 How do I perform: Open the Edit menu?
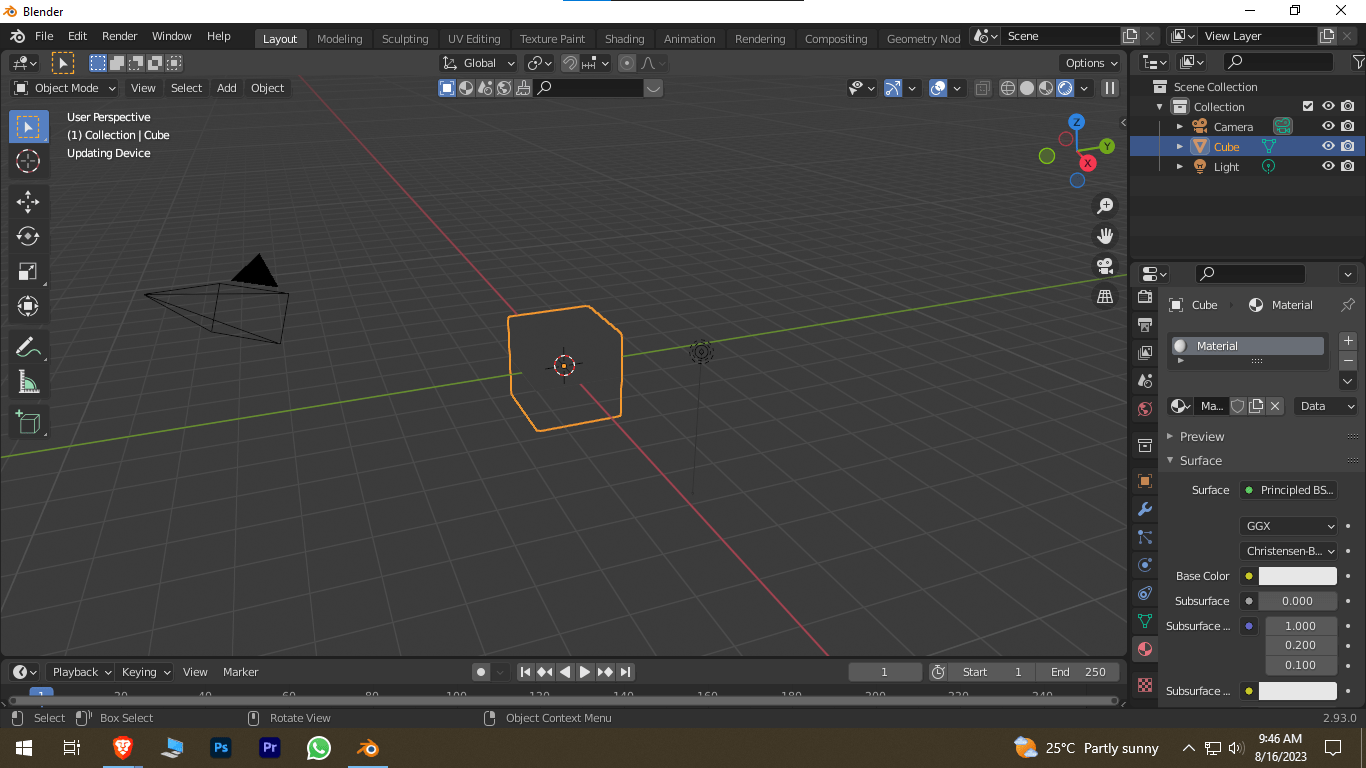(x=77, y=36)
